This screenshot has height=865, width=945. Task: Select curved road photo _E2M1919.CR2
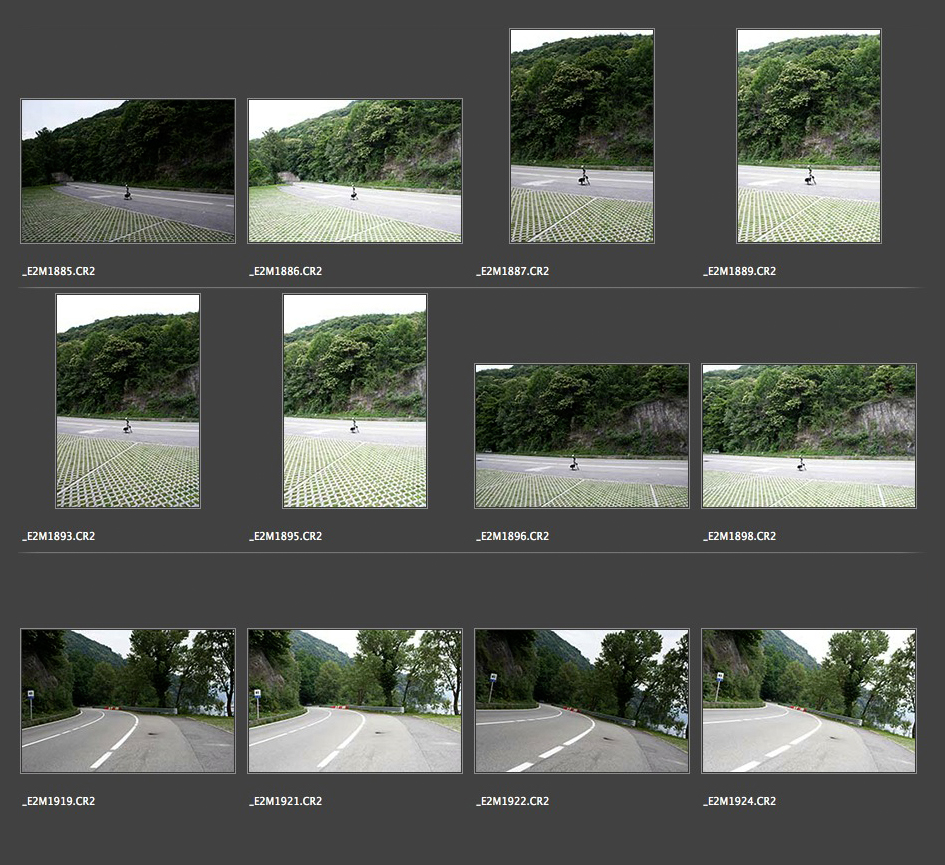click(128, 701)
